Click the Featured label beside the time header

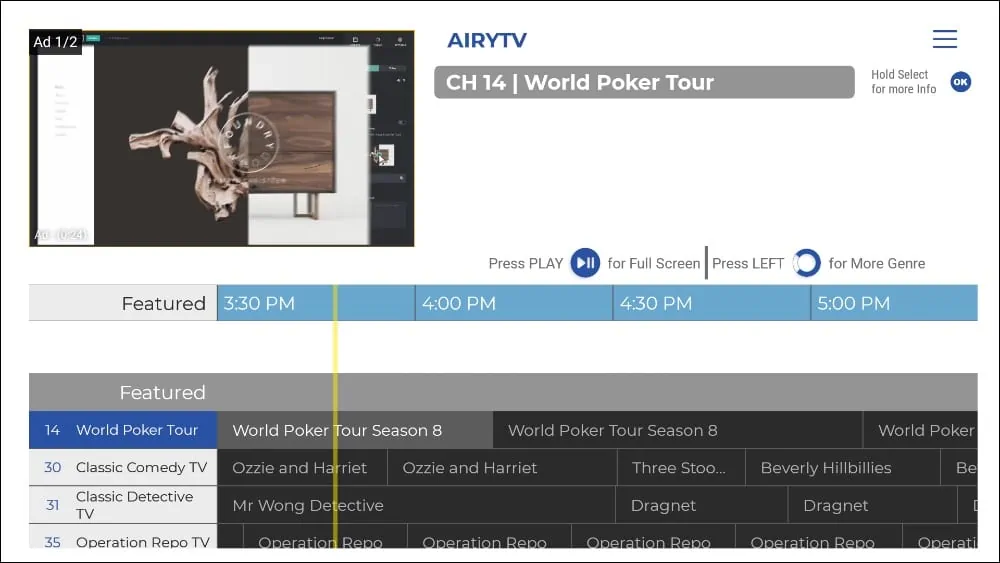123,303
